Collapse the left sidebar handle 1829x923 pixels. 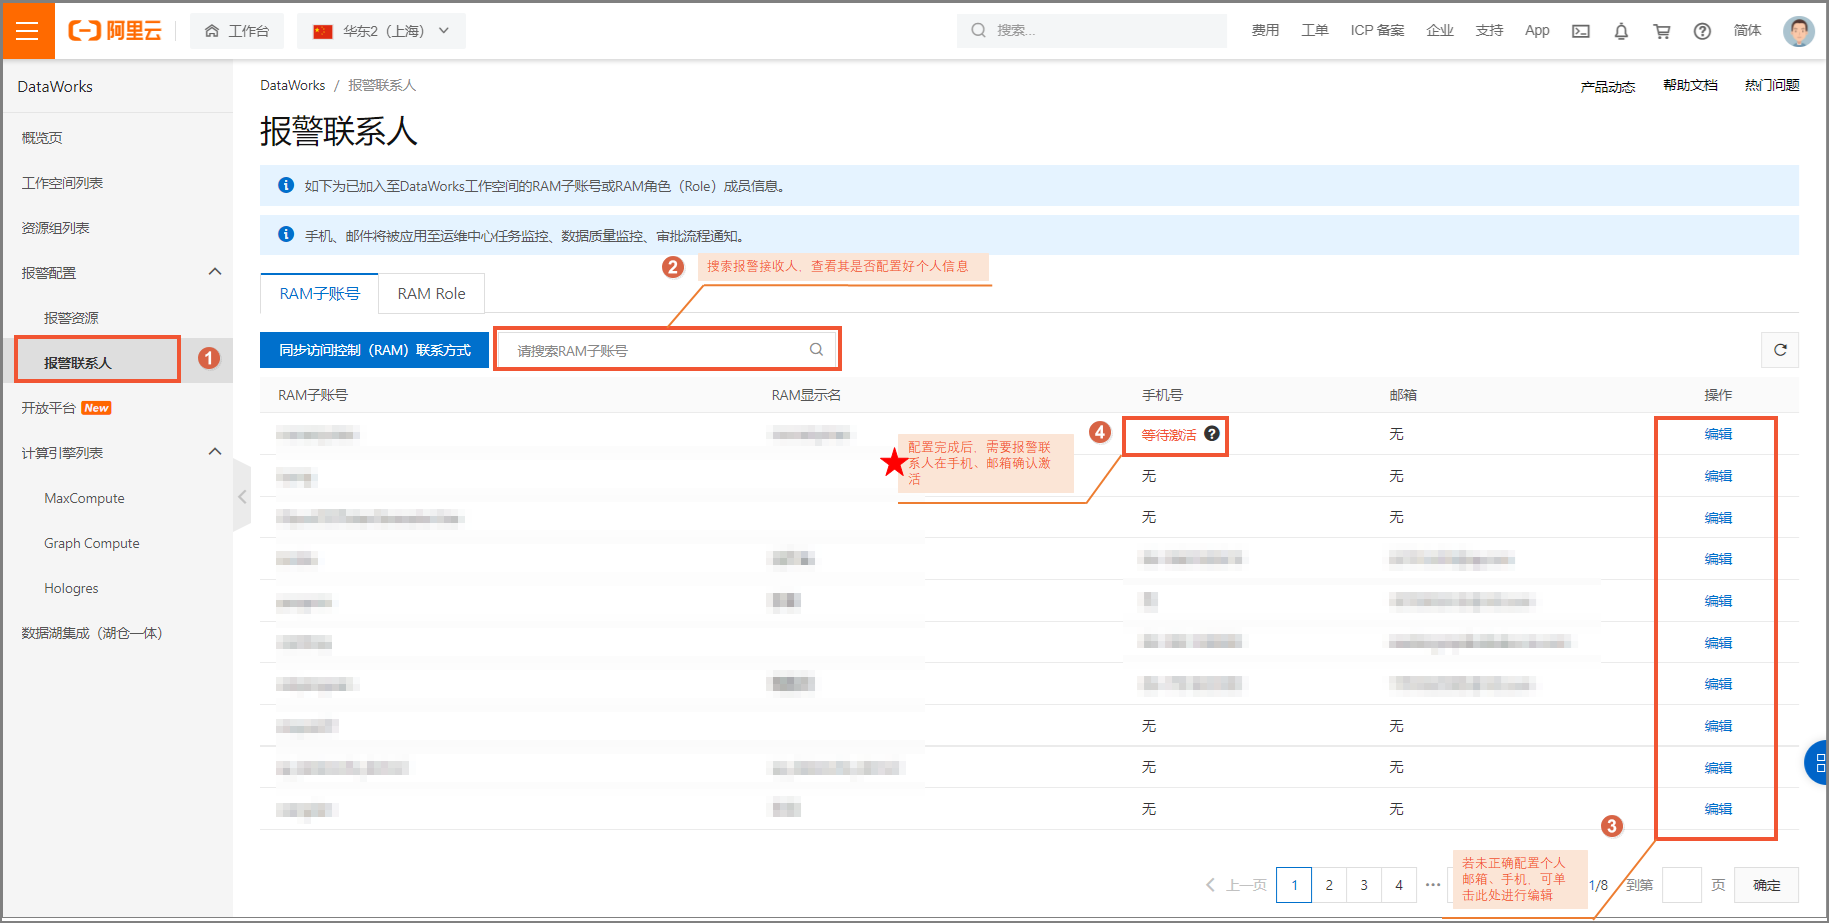[x=242, y=496]
